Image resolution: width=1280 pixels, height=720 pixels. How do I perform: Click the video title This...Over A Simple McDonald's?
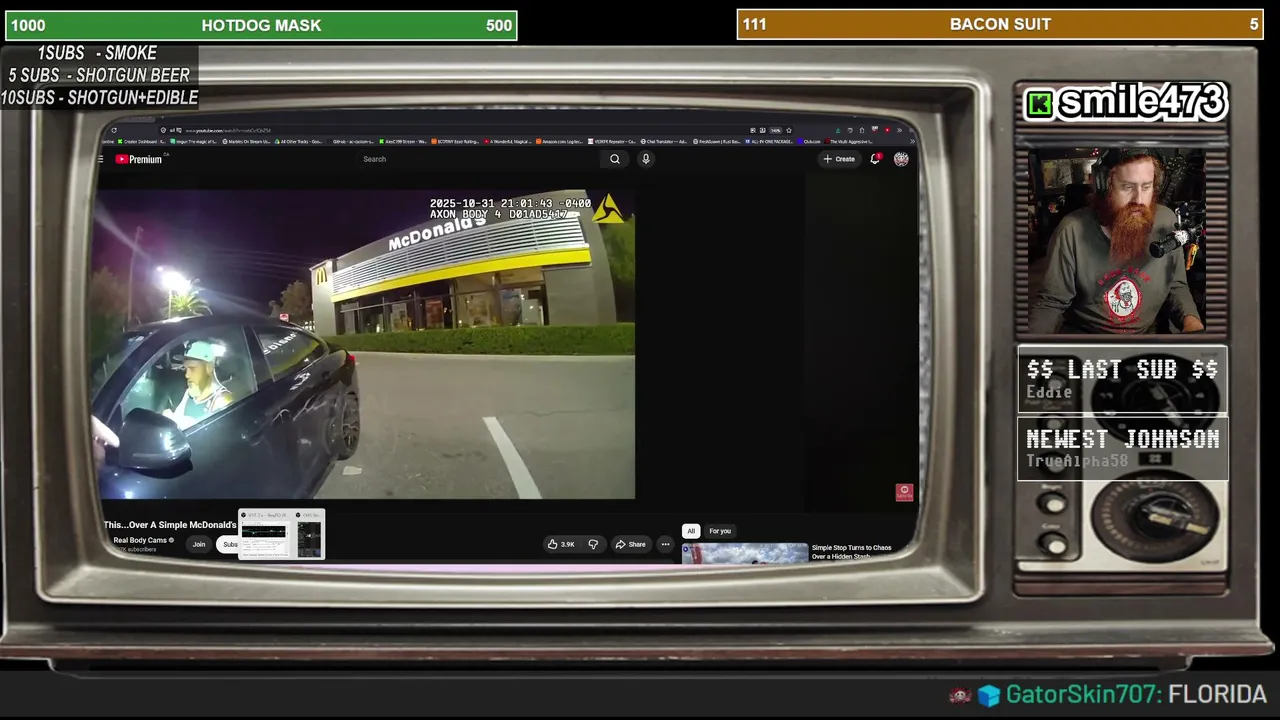[170, 525]
